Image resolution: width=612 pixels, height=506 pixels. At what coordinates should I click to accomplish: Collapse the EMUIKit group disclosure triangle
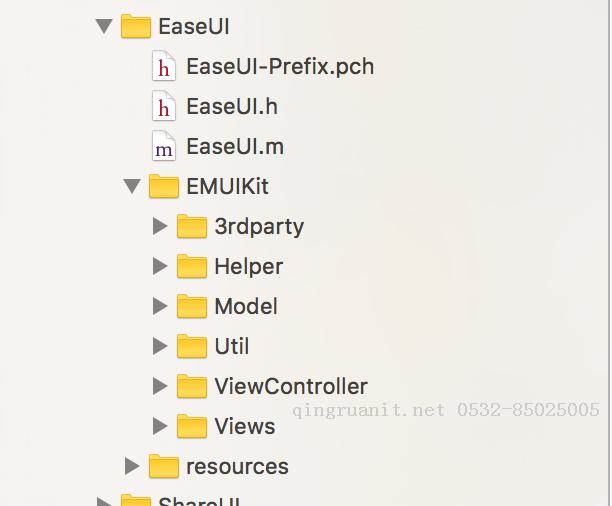(132, 186)
